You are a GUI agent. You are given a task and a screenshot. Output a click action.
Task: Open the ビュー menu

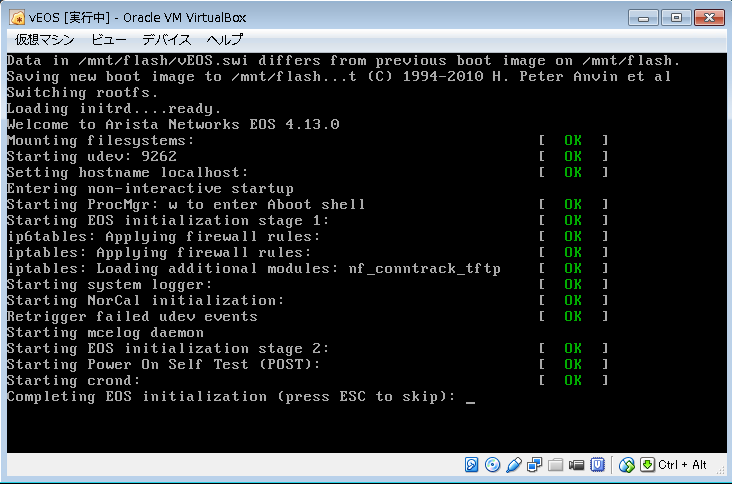click(109, 40)
